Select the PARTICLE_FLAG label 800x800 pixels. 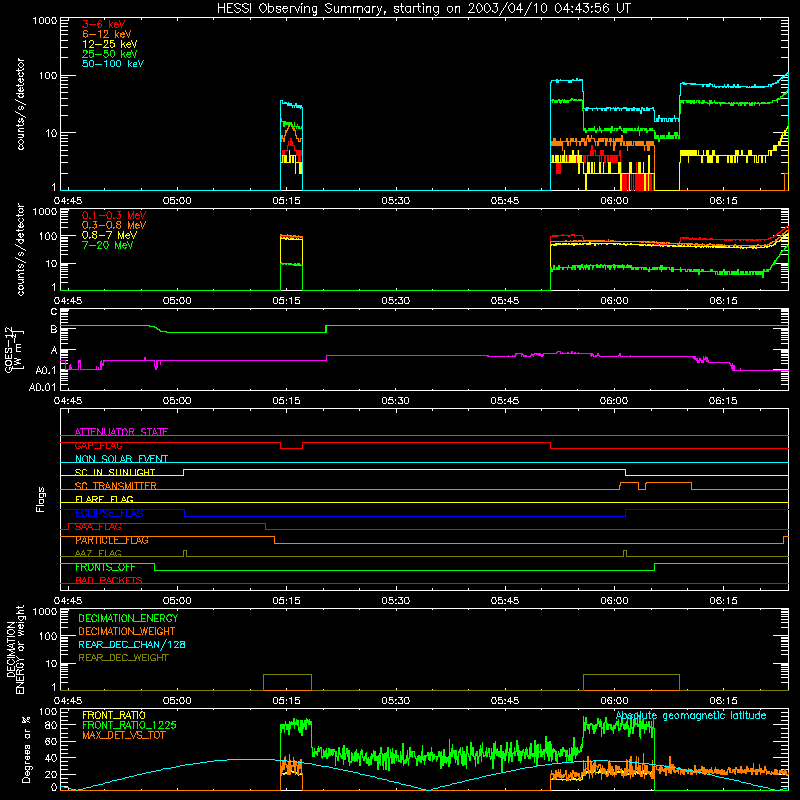click(x=112, y=540)
